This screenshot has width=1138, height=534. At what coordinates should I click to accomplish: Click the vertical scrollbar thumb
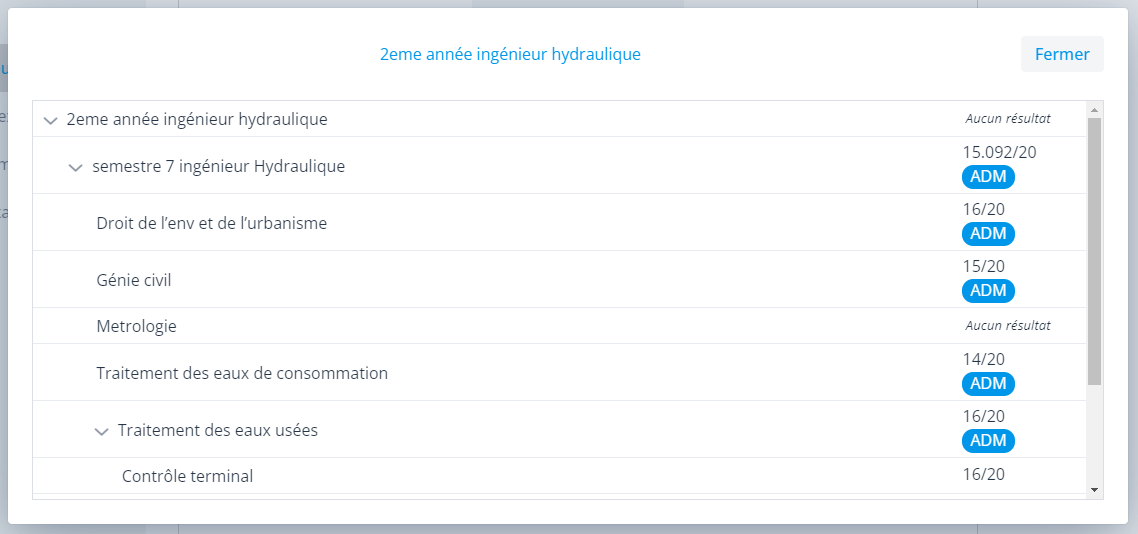[x=1094, y=250]
